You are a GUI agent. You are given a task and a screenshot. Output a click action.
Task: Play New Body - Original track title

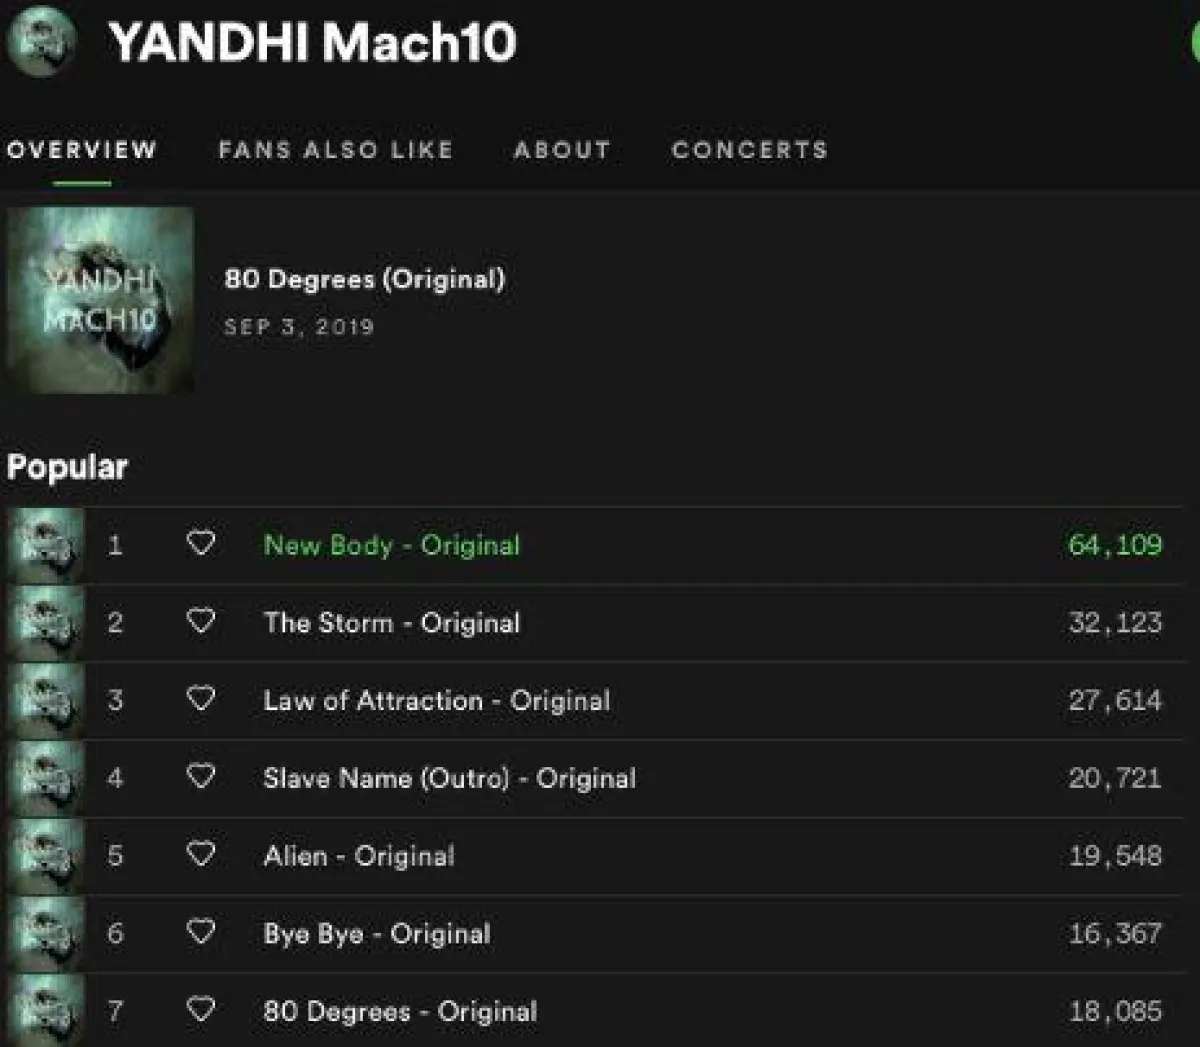(392, 545)
